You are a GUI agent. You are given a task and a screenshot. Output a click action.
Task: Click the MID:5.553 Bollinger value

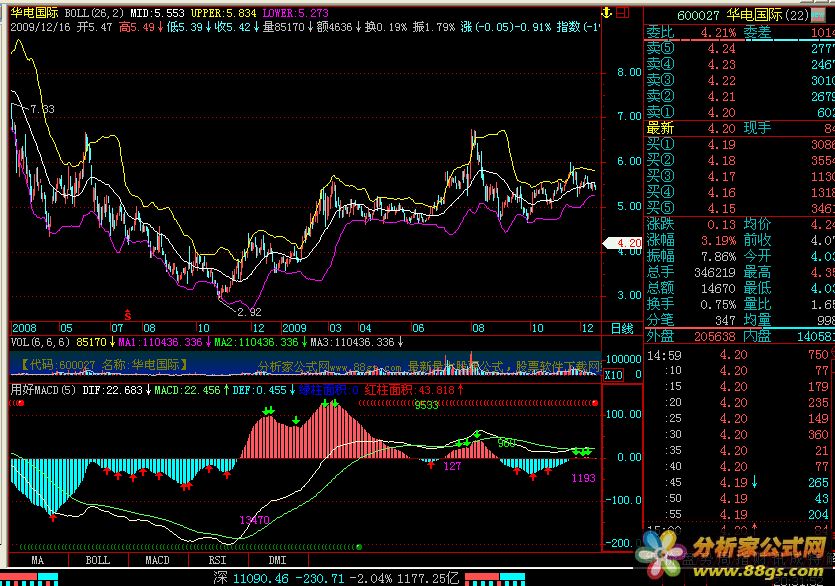coord(158,13)
